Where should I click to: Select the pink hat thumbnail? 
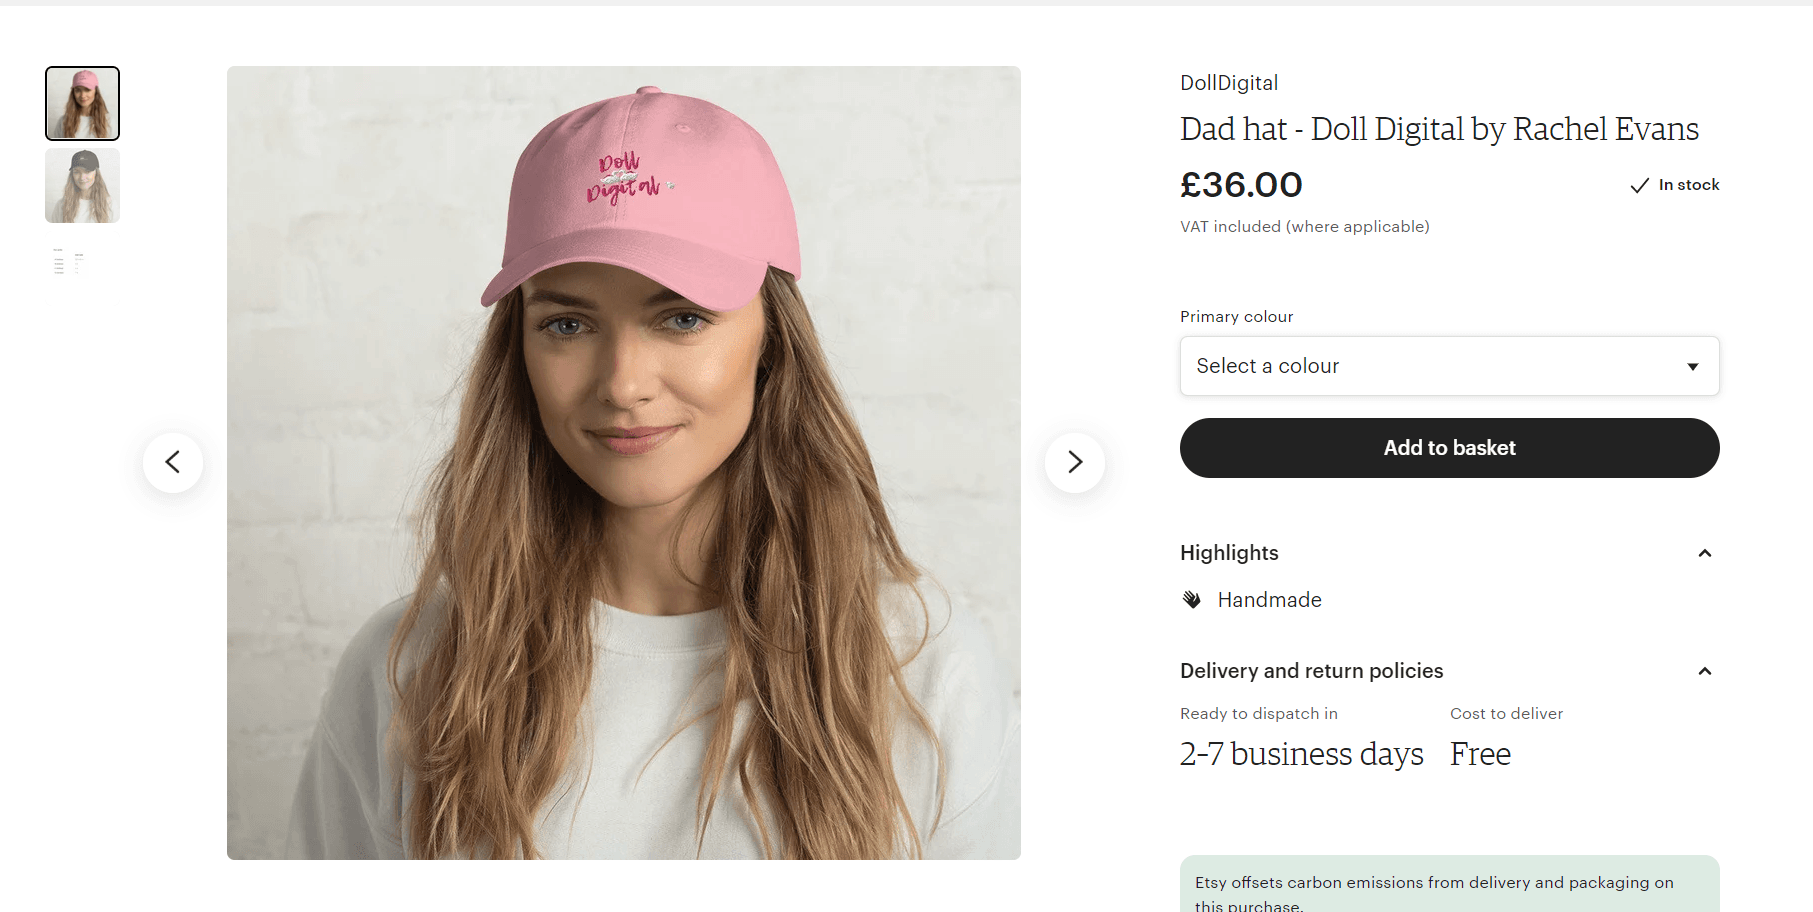tap(82, 104)
